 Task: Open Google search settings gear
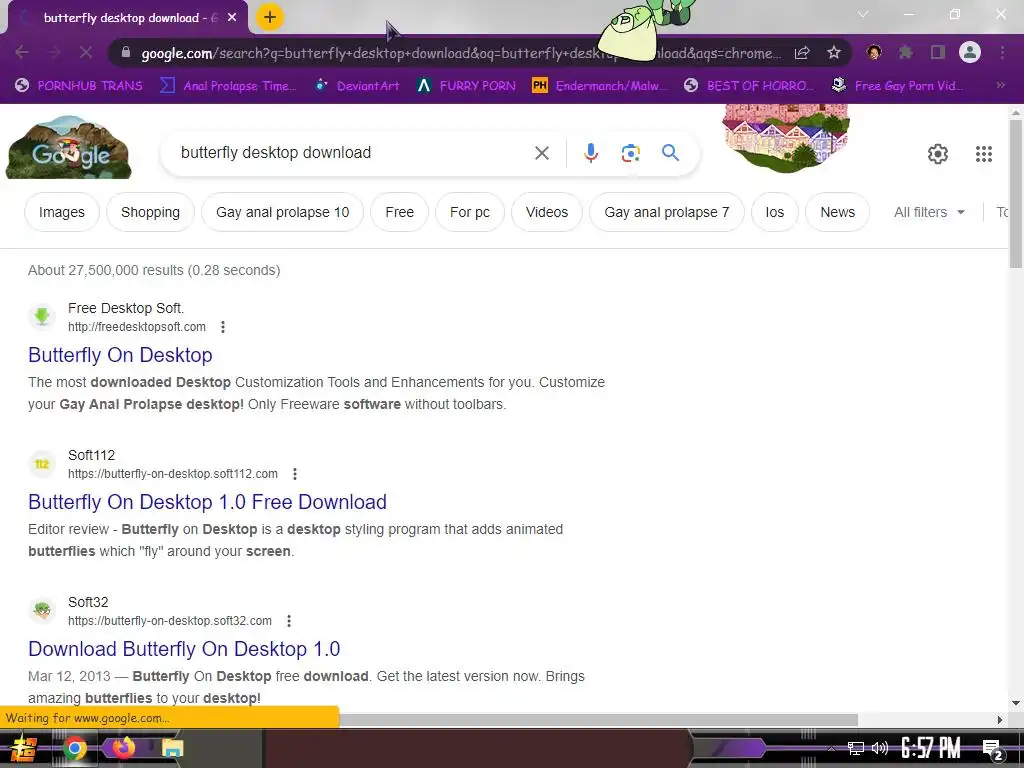click(x=938, y=154)
